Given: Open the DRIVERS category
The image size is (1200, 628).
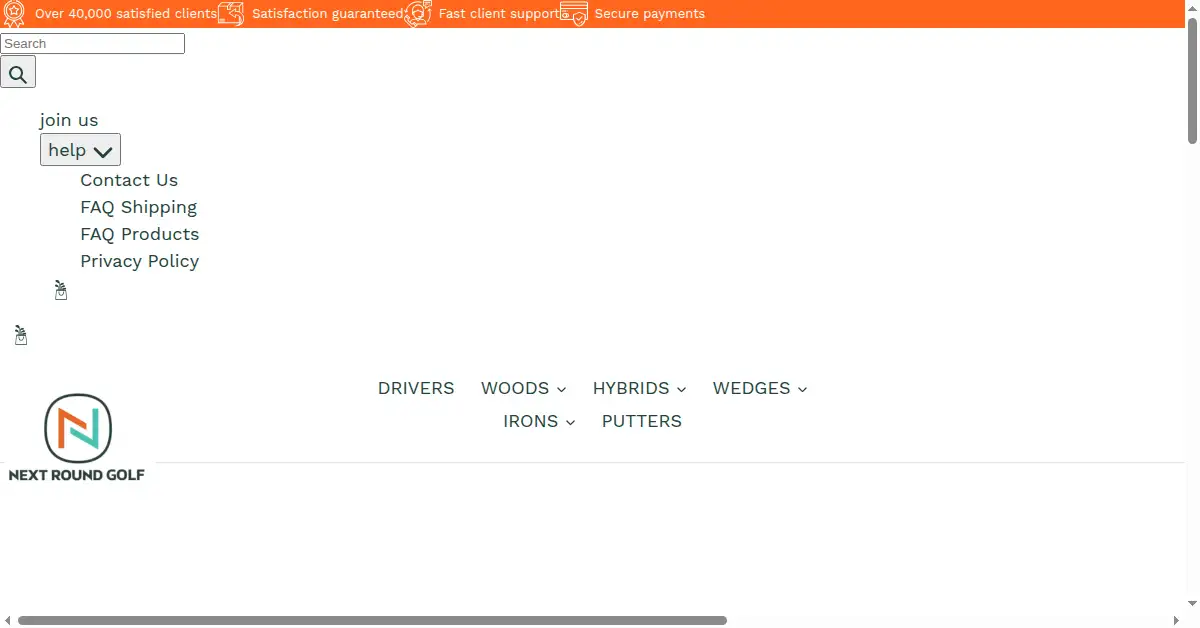Looking at the screenshot, I should tap(416, 388).
